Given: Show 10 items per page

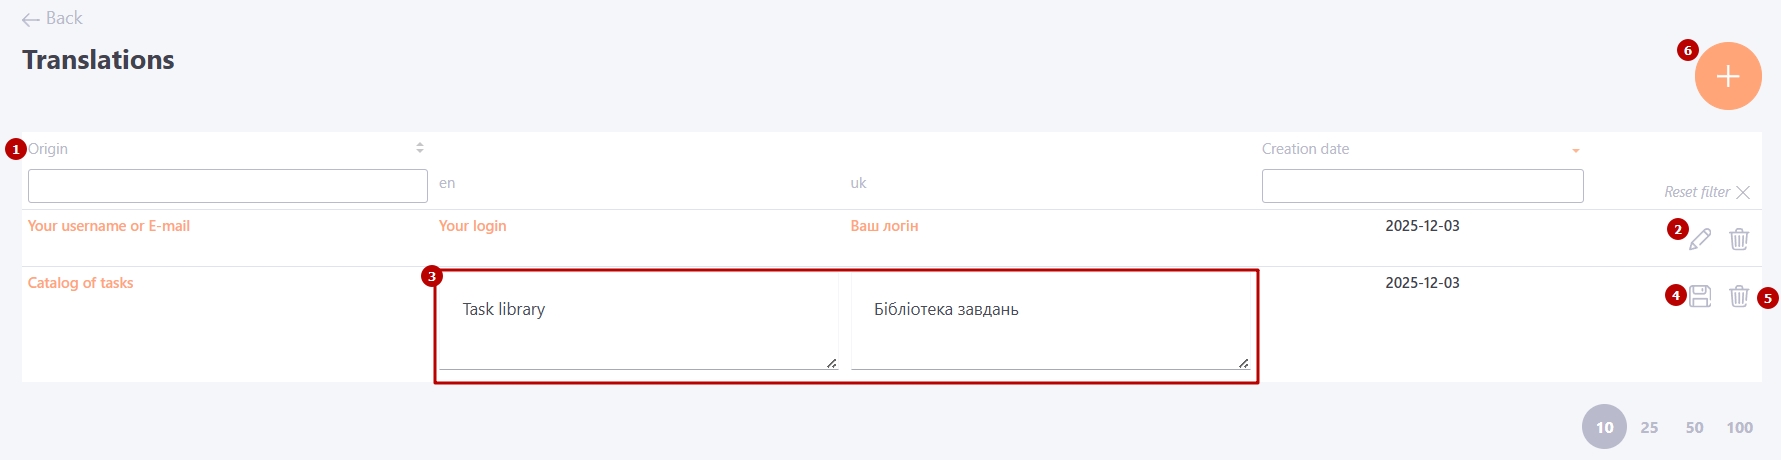Looking at the screenshot, I should click(1604, 427).
